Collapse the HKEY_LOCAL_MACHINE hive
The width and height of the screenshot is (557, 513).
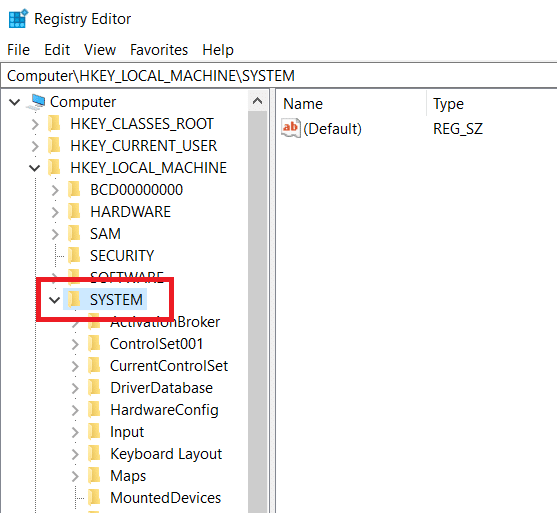(34, 168)
